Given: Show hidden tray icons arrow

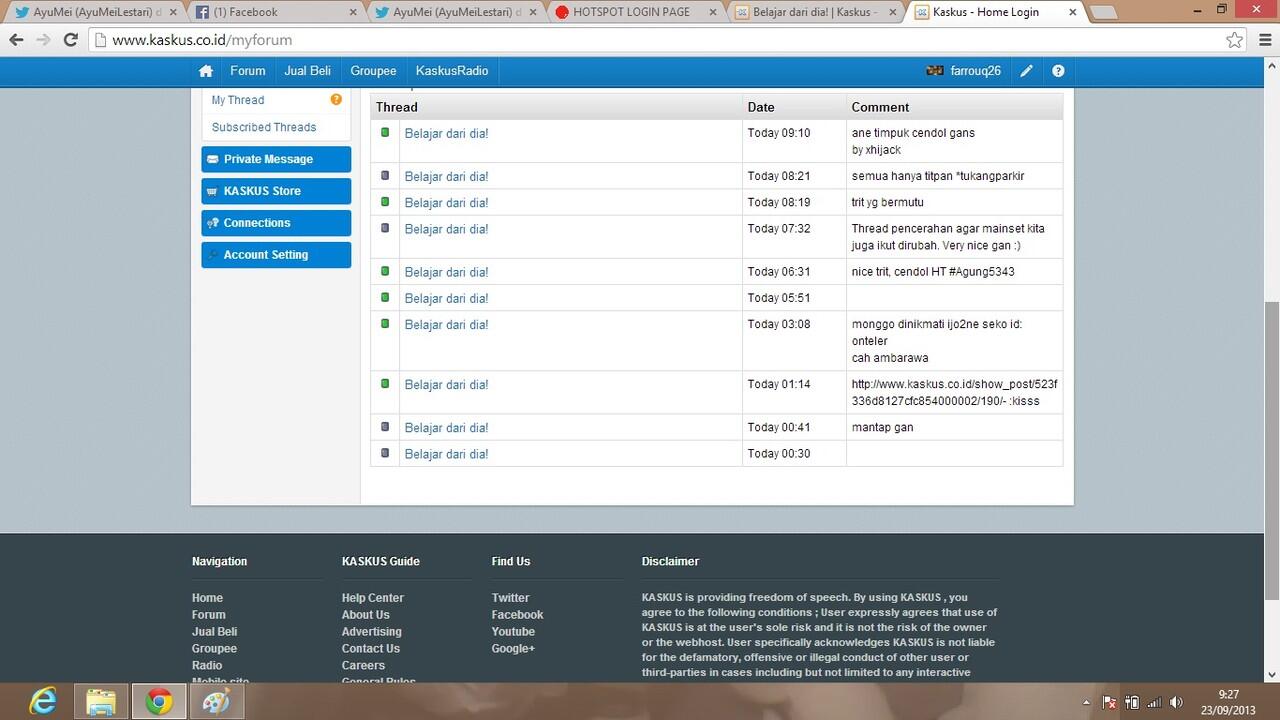Looking at the screenshot, I should coord(1087,702).
